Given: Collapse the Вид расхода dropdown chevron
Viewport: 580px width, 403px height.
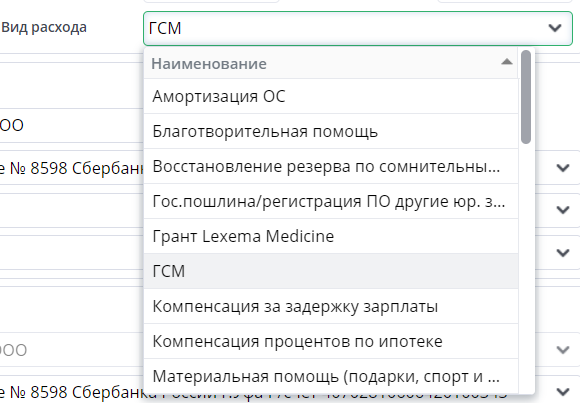Looking at the screenshot, I should click(x=555, y=28).
